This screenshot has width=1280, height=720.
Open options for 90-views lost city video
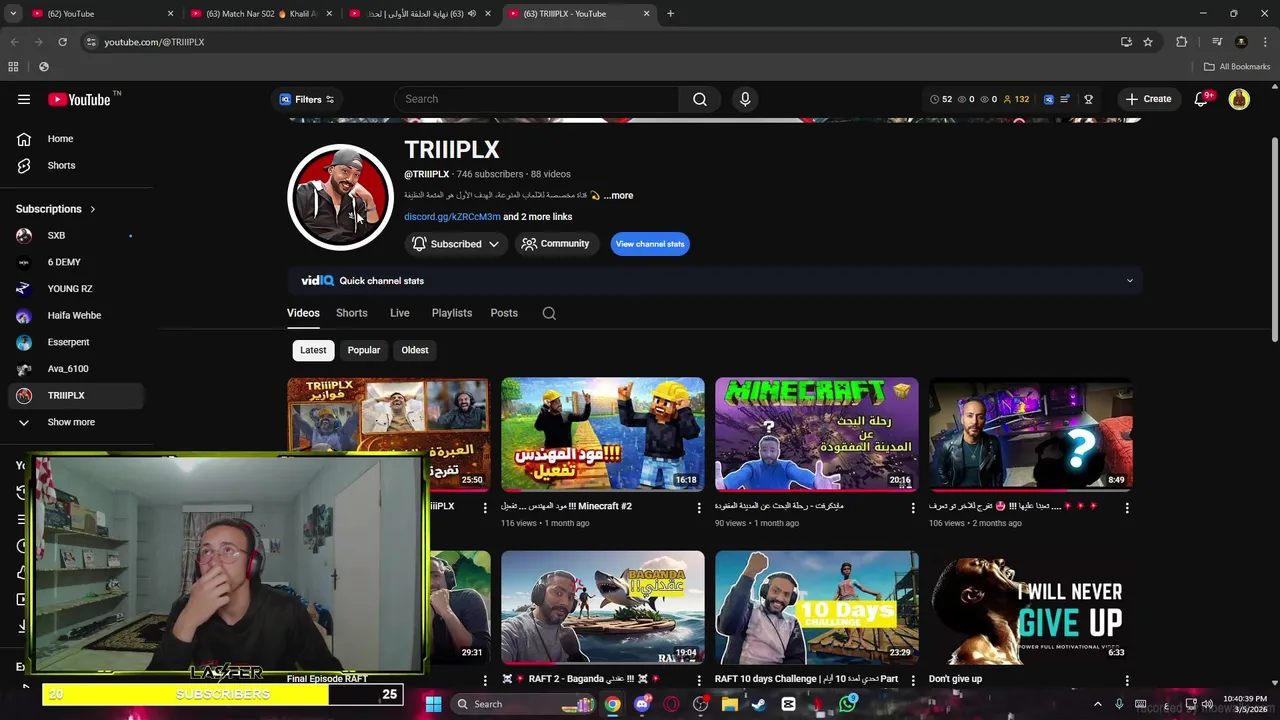[912, 508]
